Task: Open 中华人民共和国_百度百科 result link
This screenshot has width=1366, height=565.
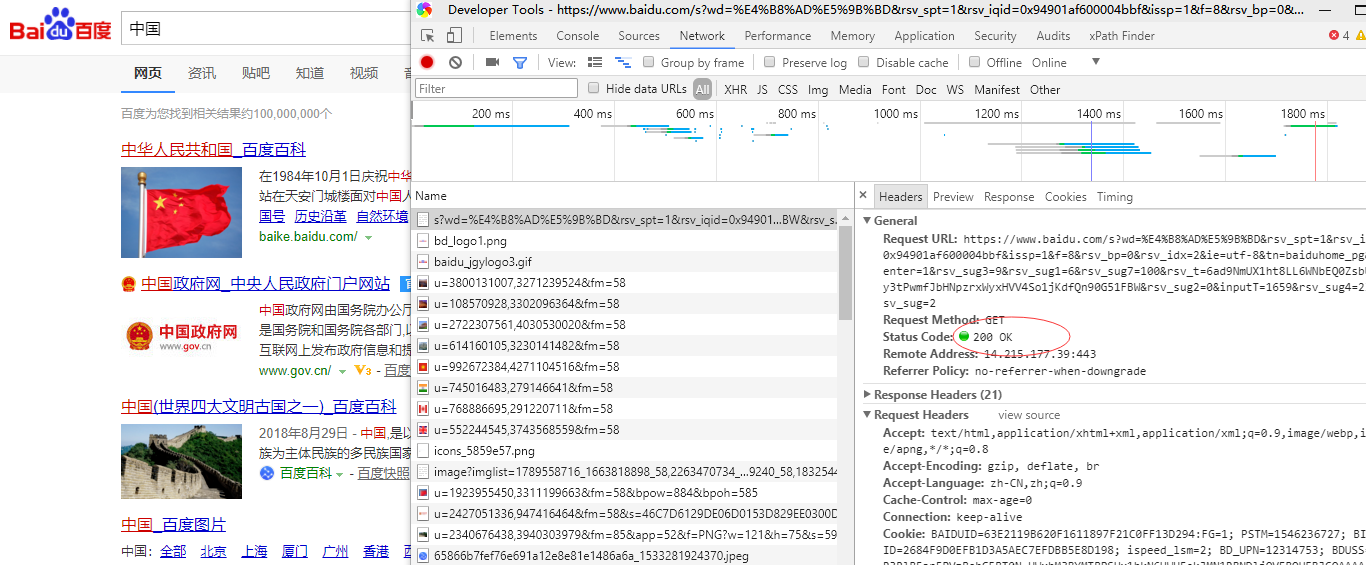Action: (213, 150)
